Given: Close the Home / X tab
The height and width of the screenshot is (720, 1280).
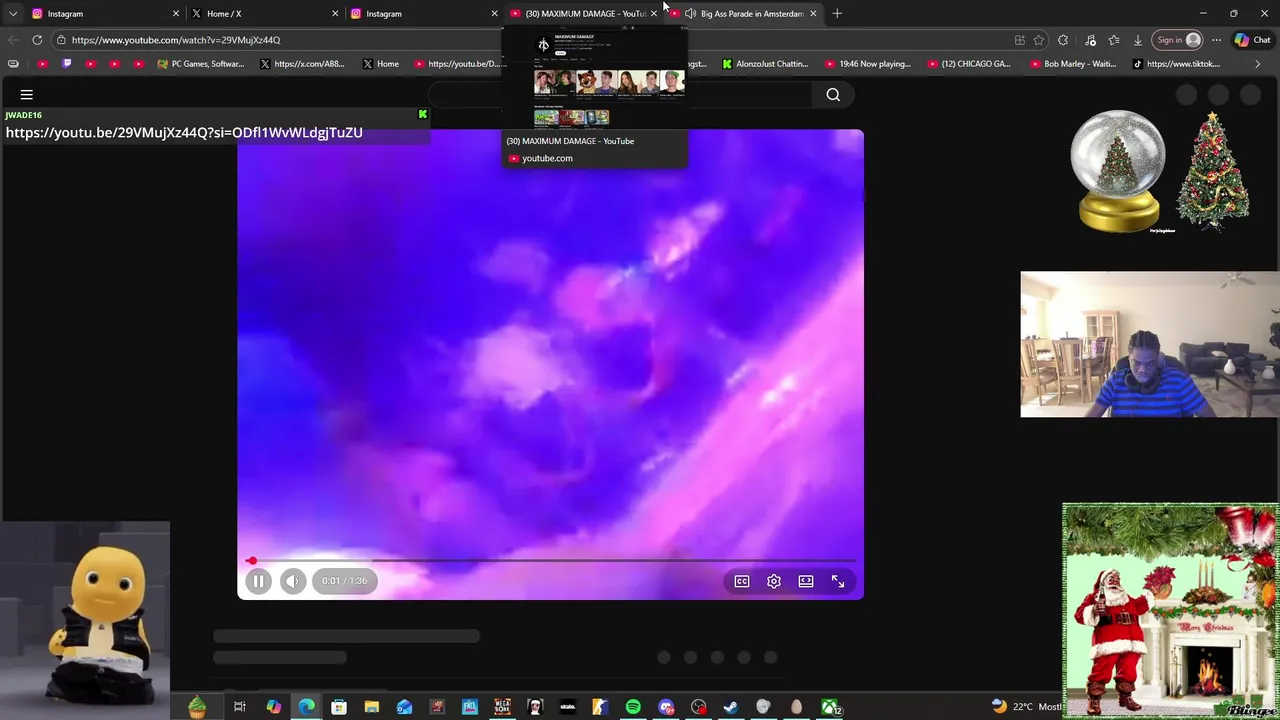Looking at the screenshot, I should tap(335, 14).
